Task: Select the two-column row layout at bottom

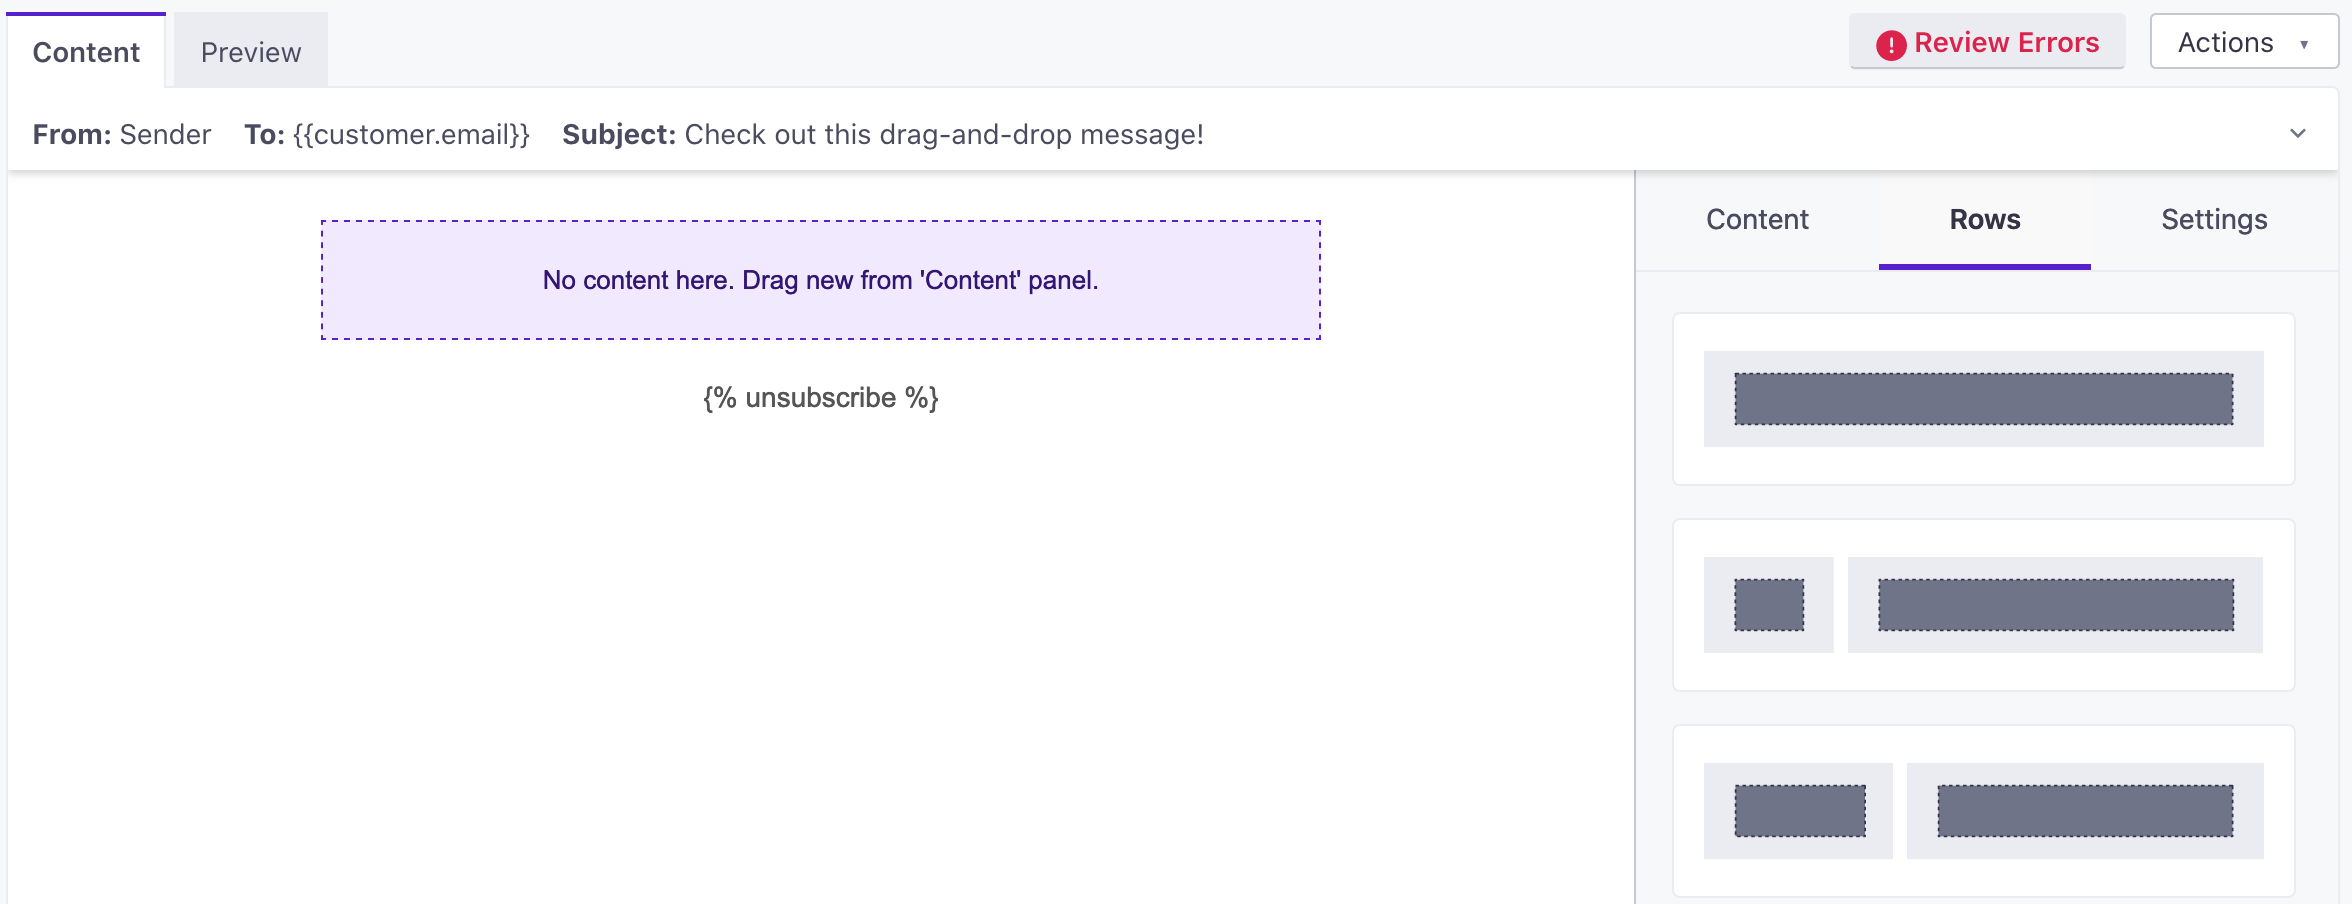Action: pyautogui.click(x=1984, y=811)
